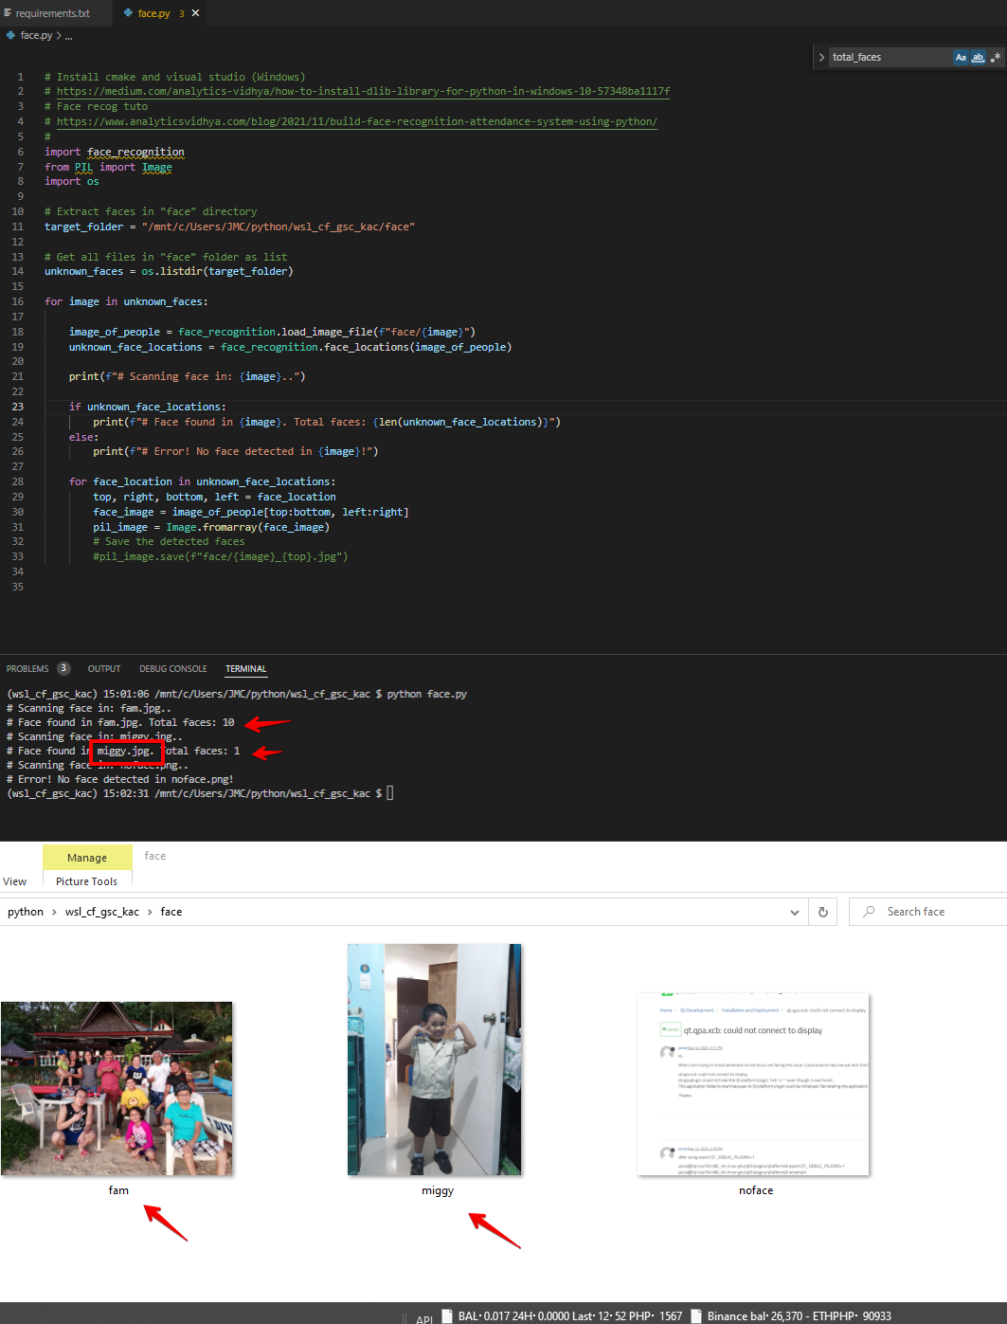Click the API item in status bar
The image size is (1007, 1324).
tap(424, 1318)
